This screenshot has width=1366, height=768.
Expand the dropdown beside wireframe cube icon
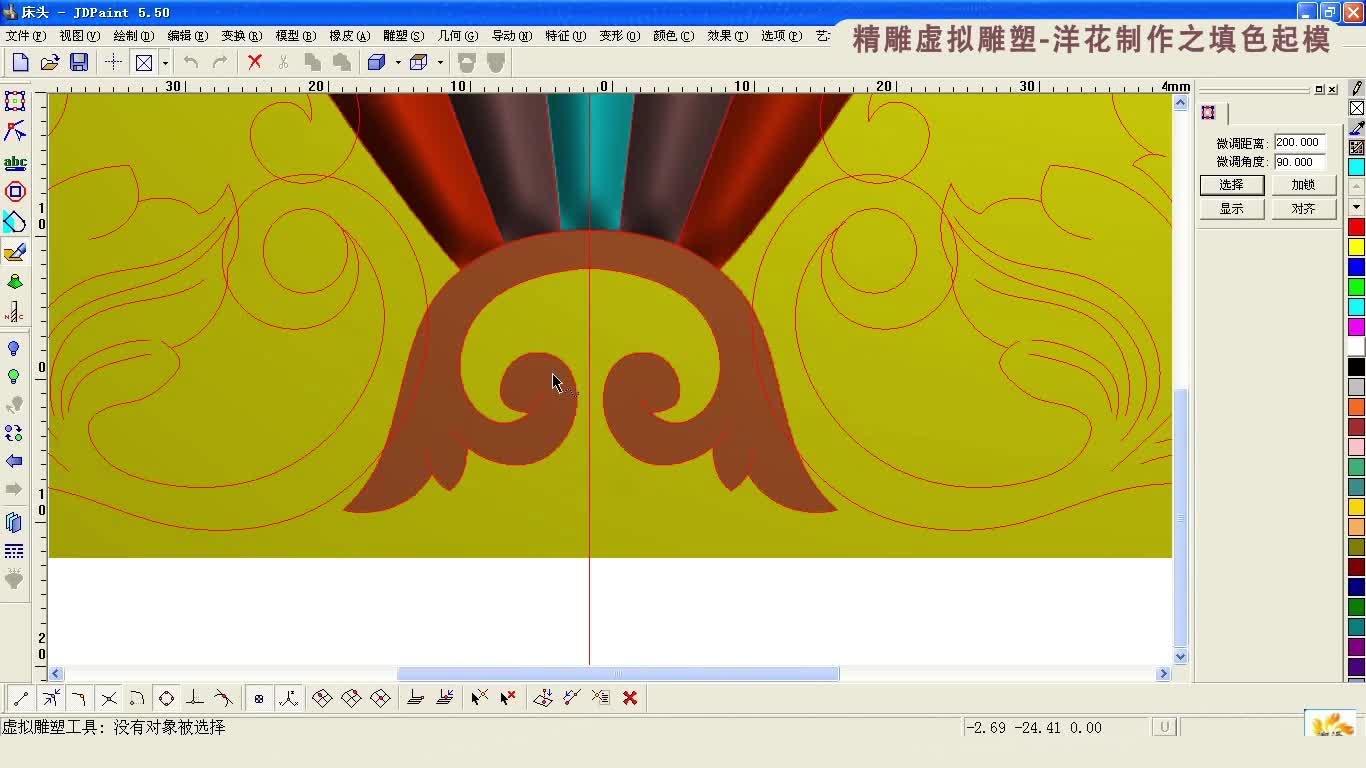click(x=440, y=62)
